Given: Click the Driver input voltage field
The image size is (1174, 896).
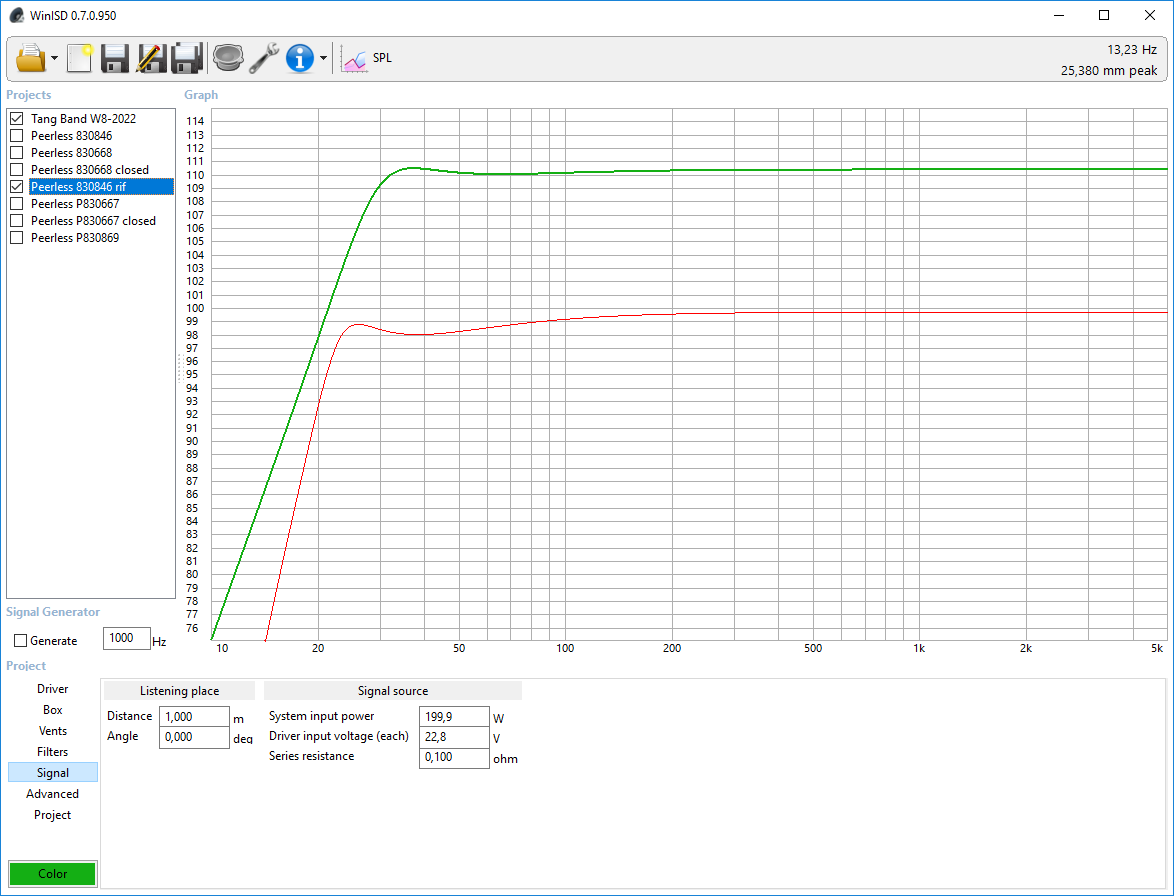Looking at the screenshot, I should click(x=454, y=737).
